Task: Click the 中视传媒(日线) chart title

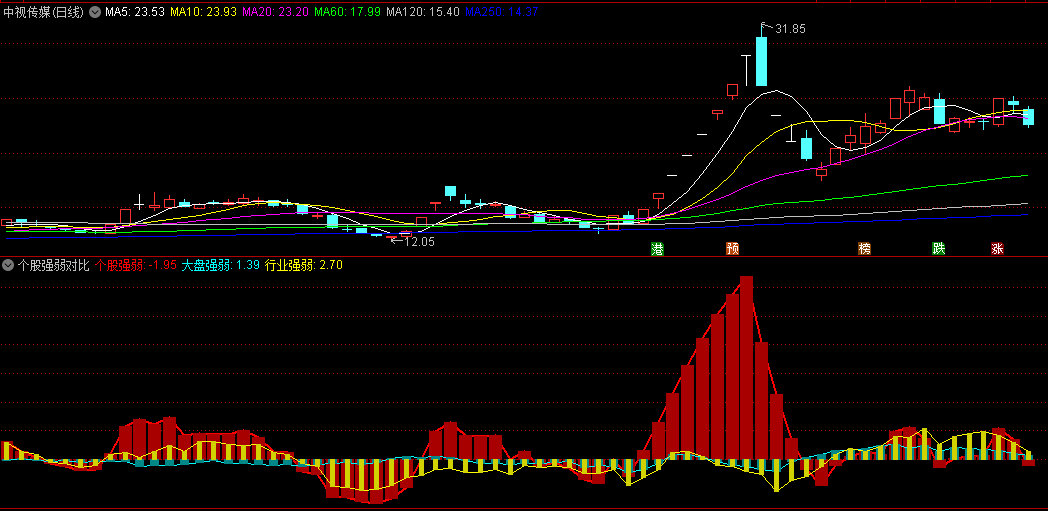Action: coord(44,12)
